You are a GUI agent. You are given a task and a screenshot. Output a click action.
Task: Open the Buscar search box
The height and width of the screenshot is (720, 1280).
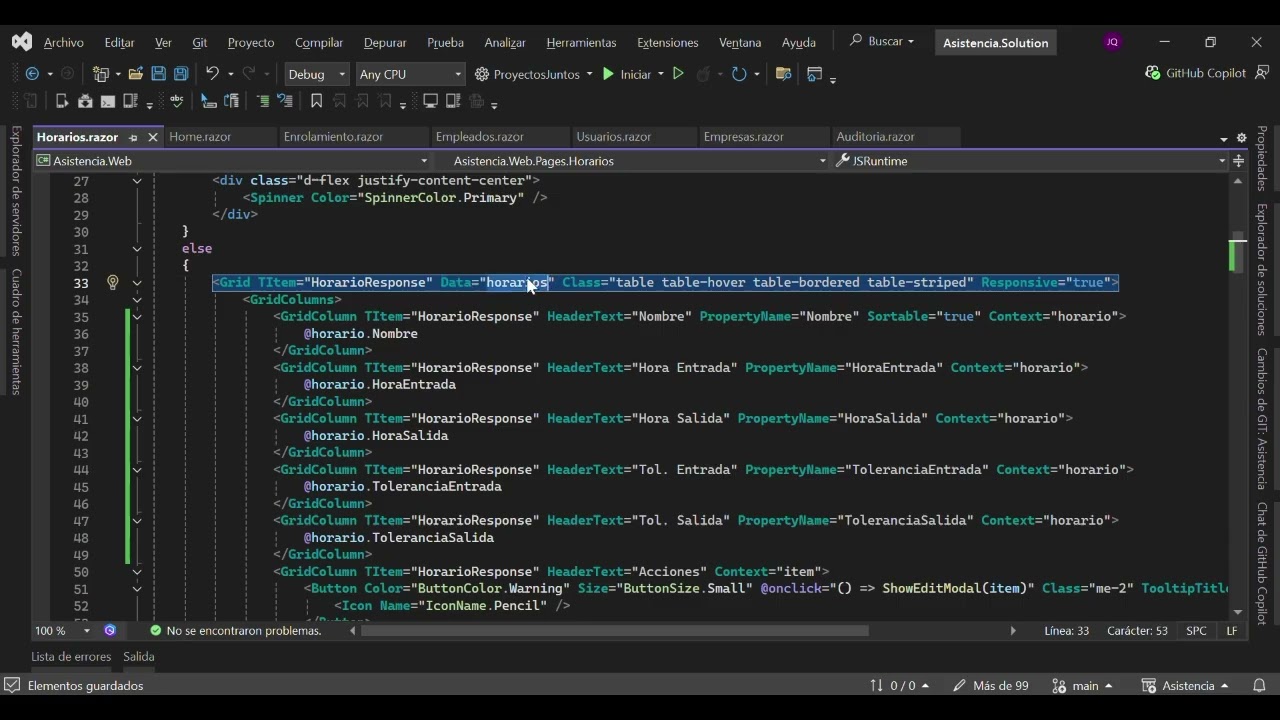881,42
